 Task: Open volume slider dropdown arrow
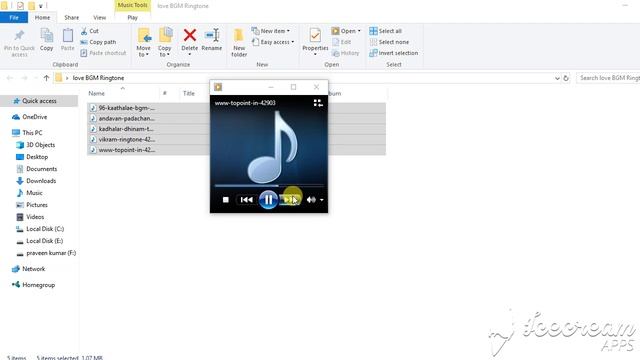pos(322,200)
